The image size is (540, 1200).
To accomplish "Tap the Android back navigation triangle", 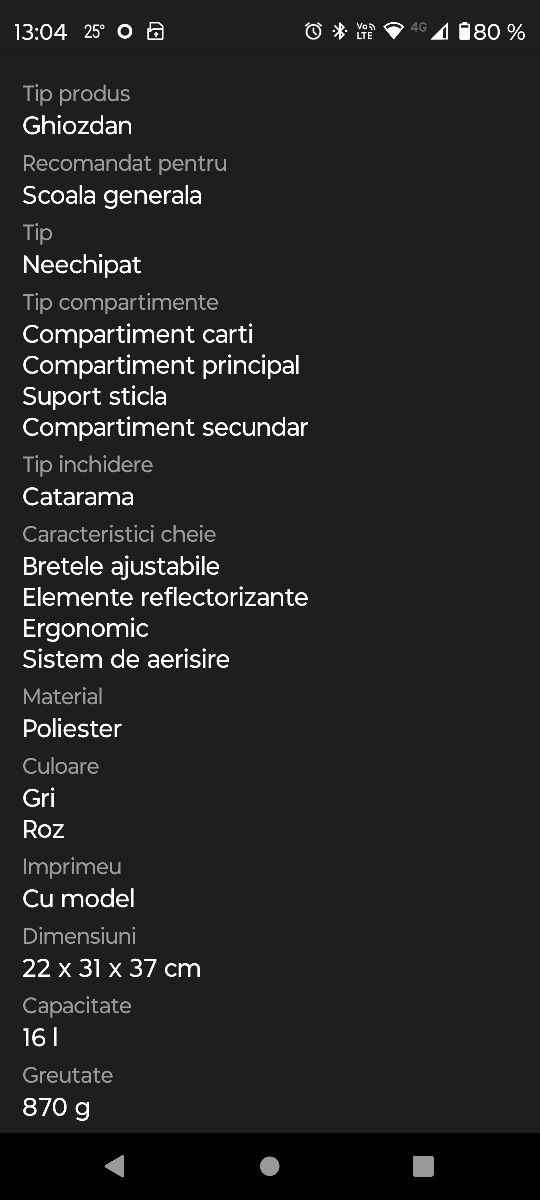I will pyautogui.click(x=115, y=1165).
